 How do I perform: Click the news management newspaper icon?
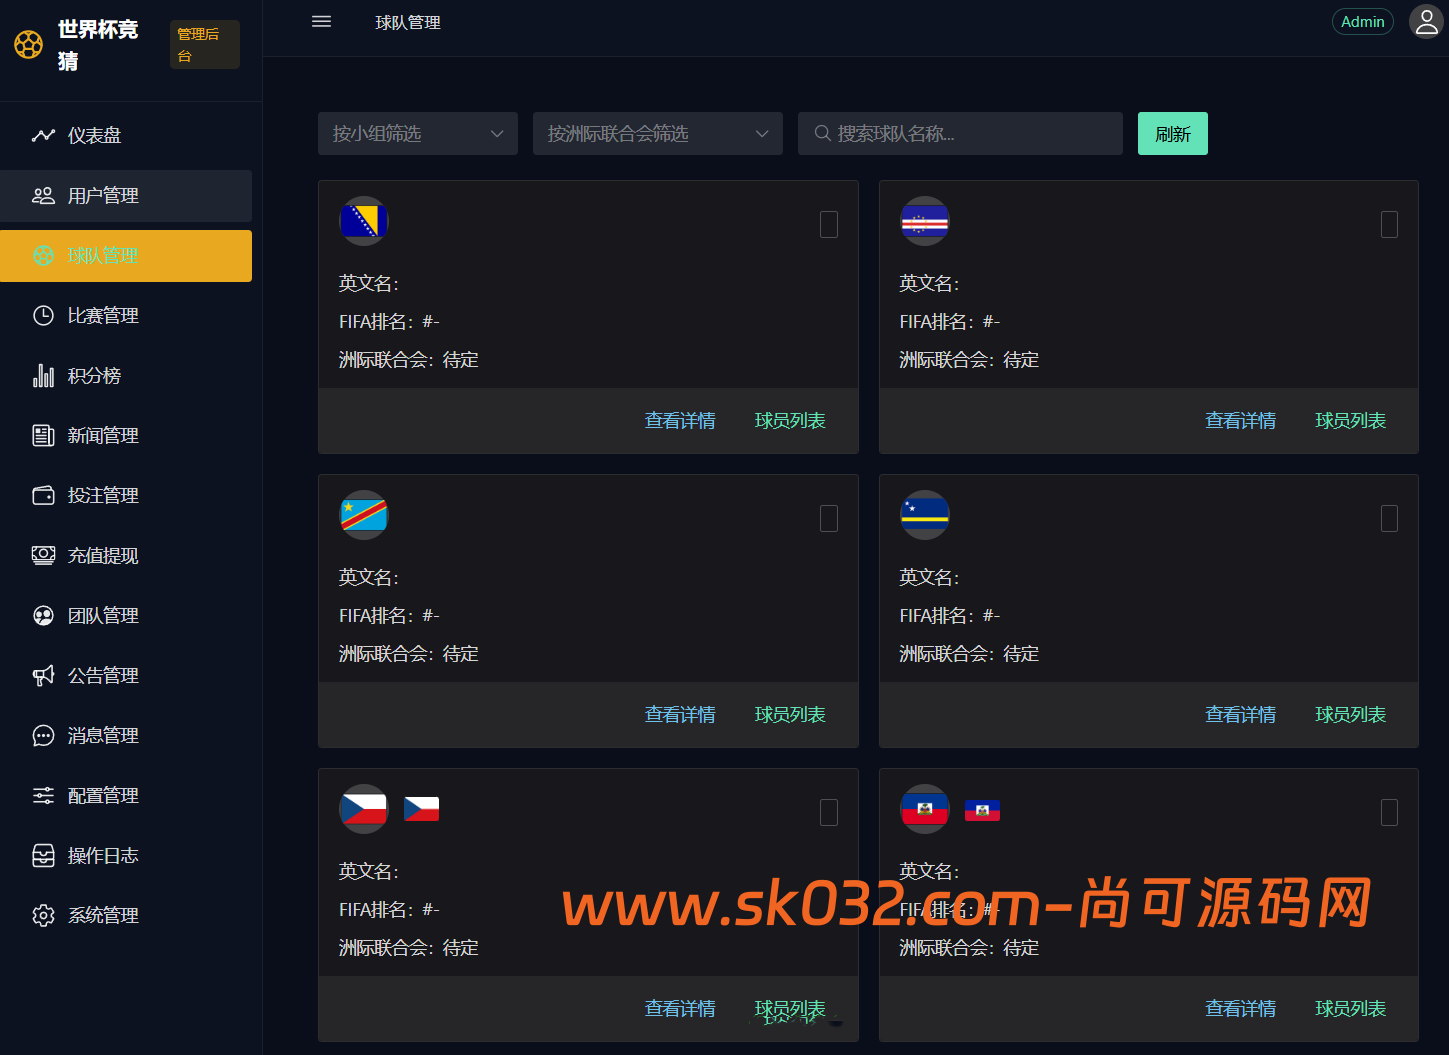click(43, 435)
